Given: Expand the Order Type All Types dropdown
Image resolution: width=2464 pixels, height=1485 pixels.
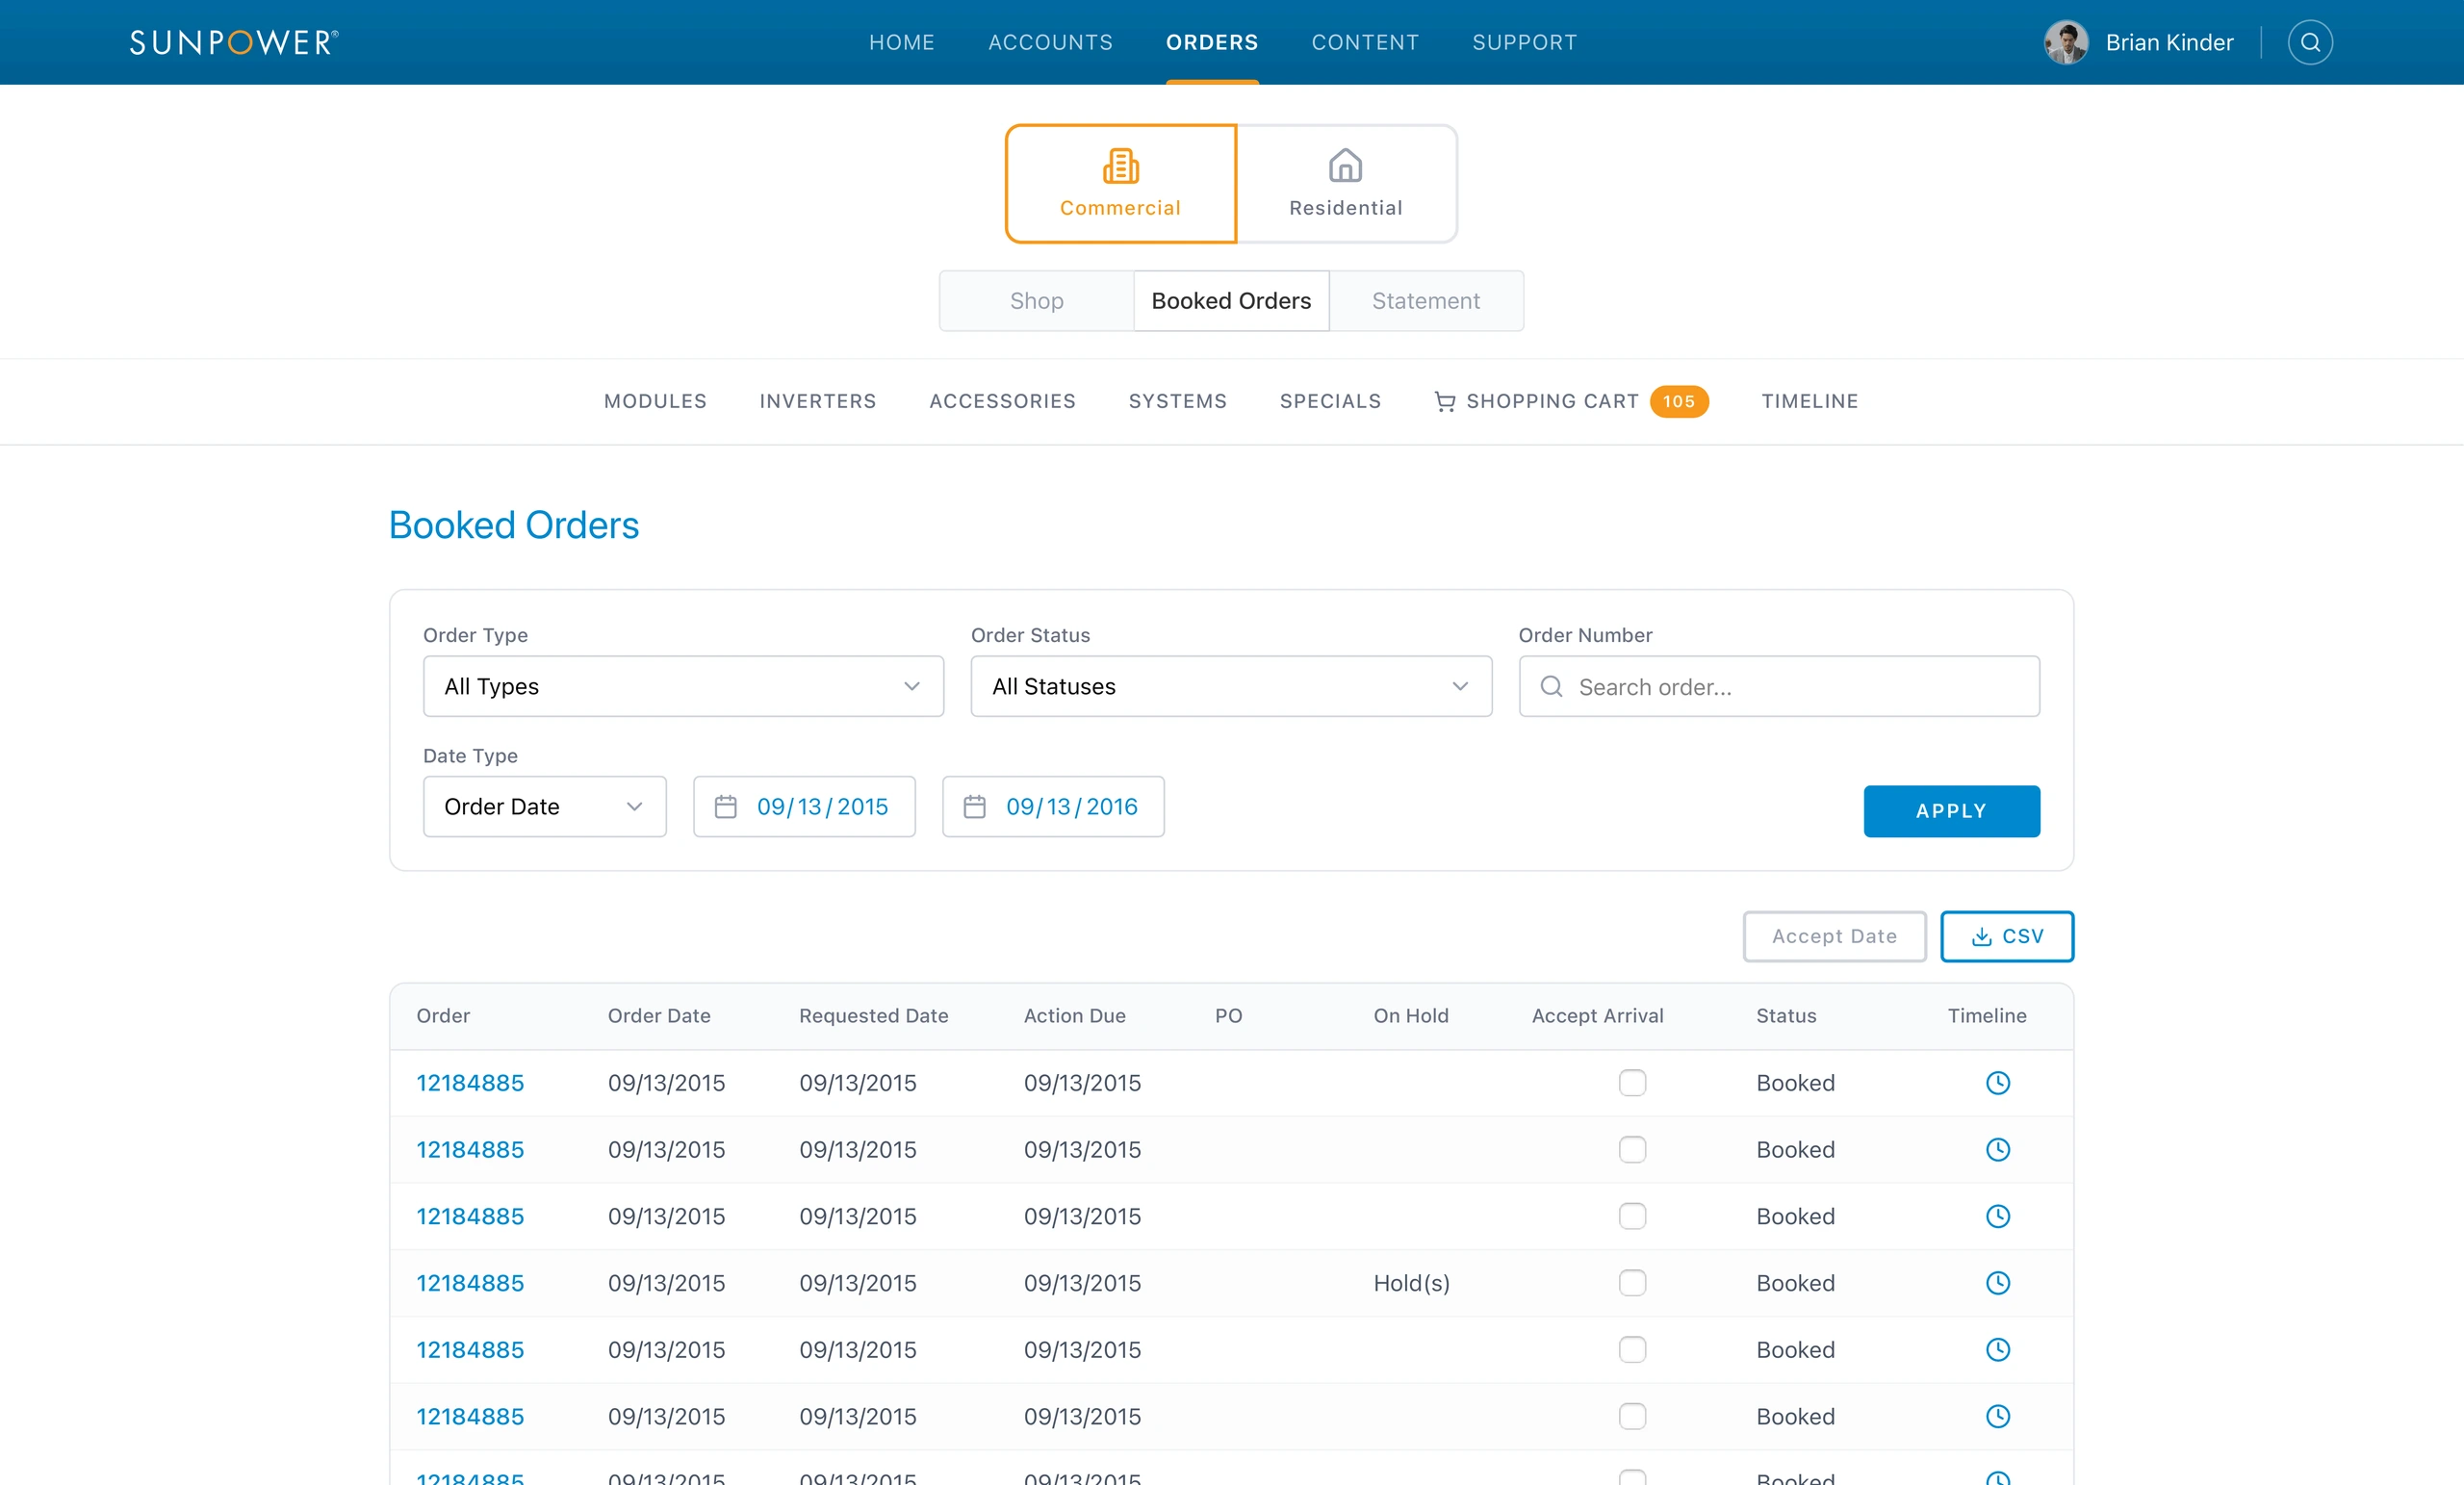Looking at the screenshot, I should coord(683,686).
